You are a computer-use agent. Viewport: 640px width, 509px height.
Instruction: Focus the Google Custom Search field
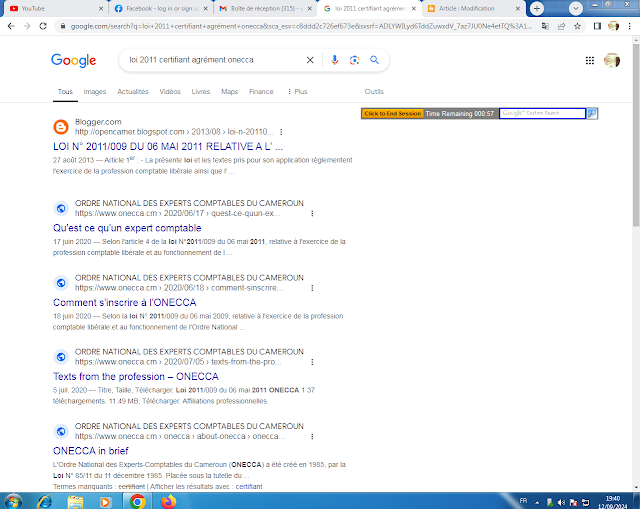point(542,113)
